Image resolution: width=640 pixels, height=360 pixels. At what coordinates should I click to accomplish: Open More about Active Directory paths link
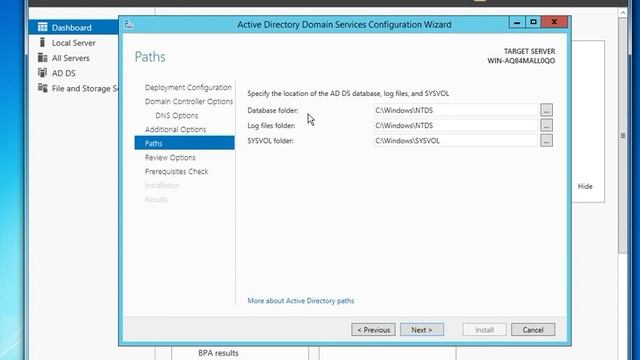[301, 301]
